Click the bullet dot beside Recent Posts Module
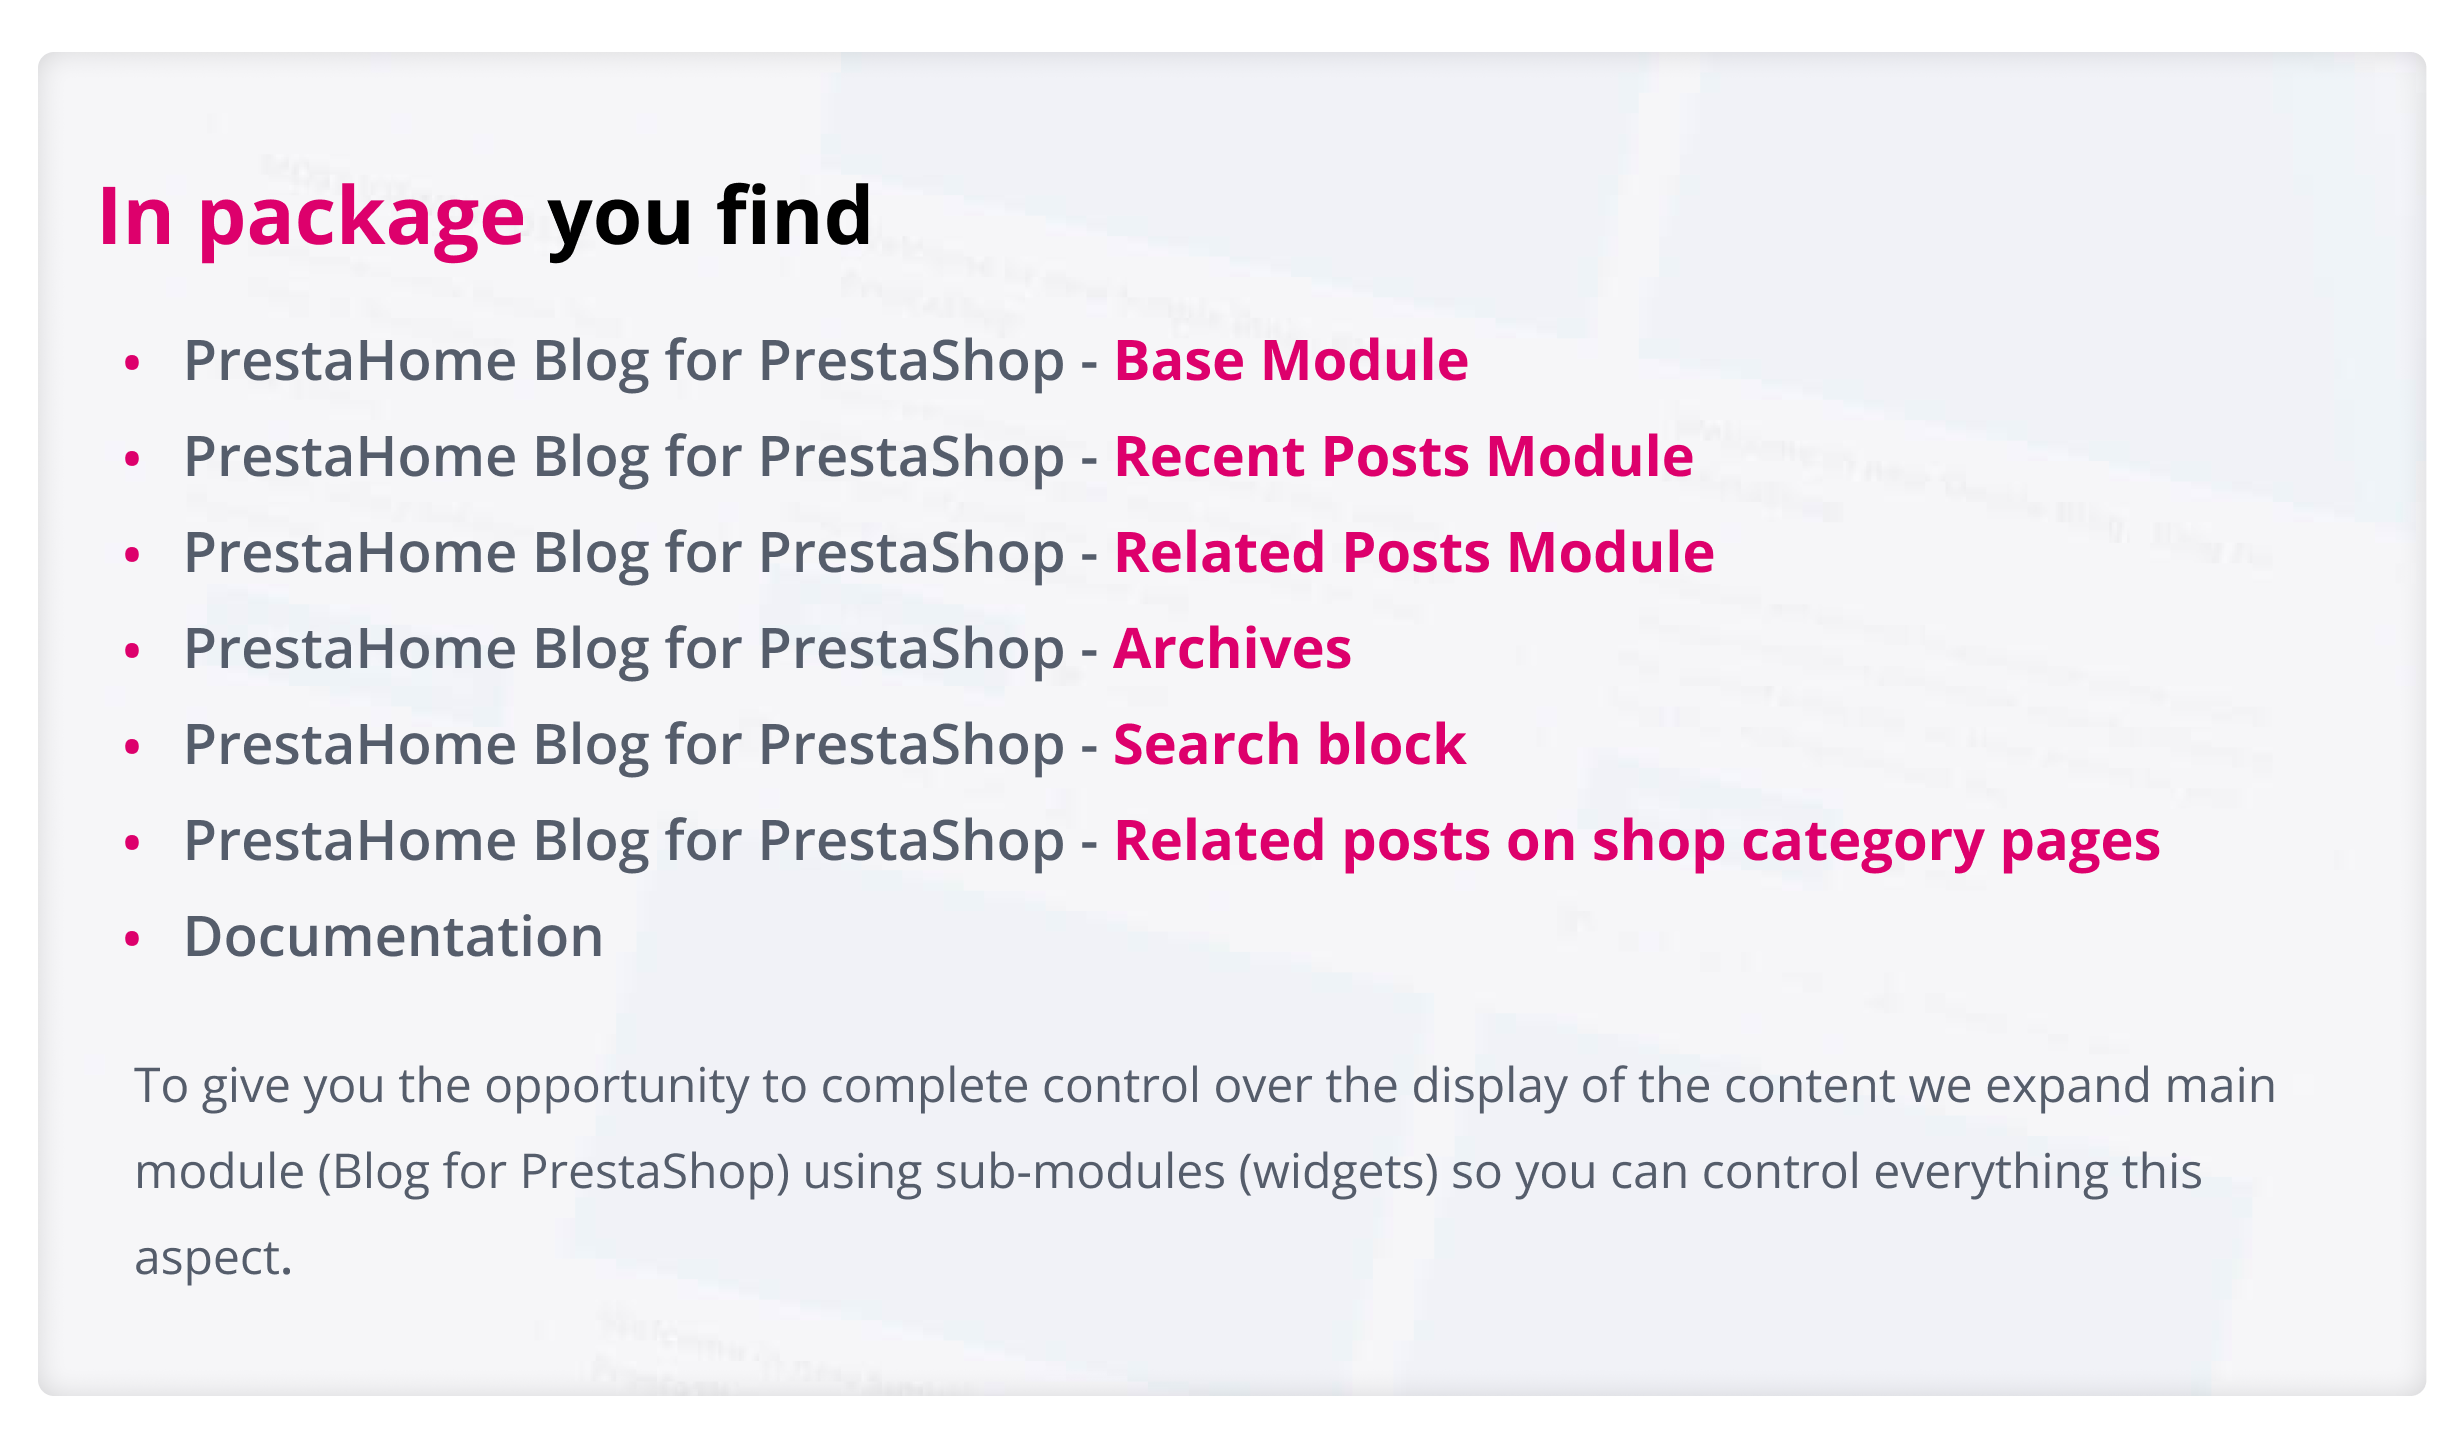The image size is (2464, 1448). pyautogui.click(x=132, y=459)
